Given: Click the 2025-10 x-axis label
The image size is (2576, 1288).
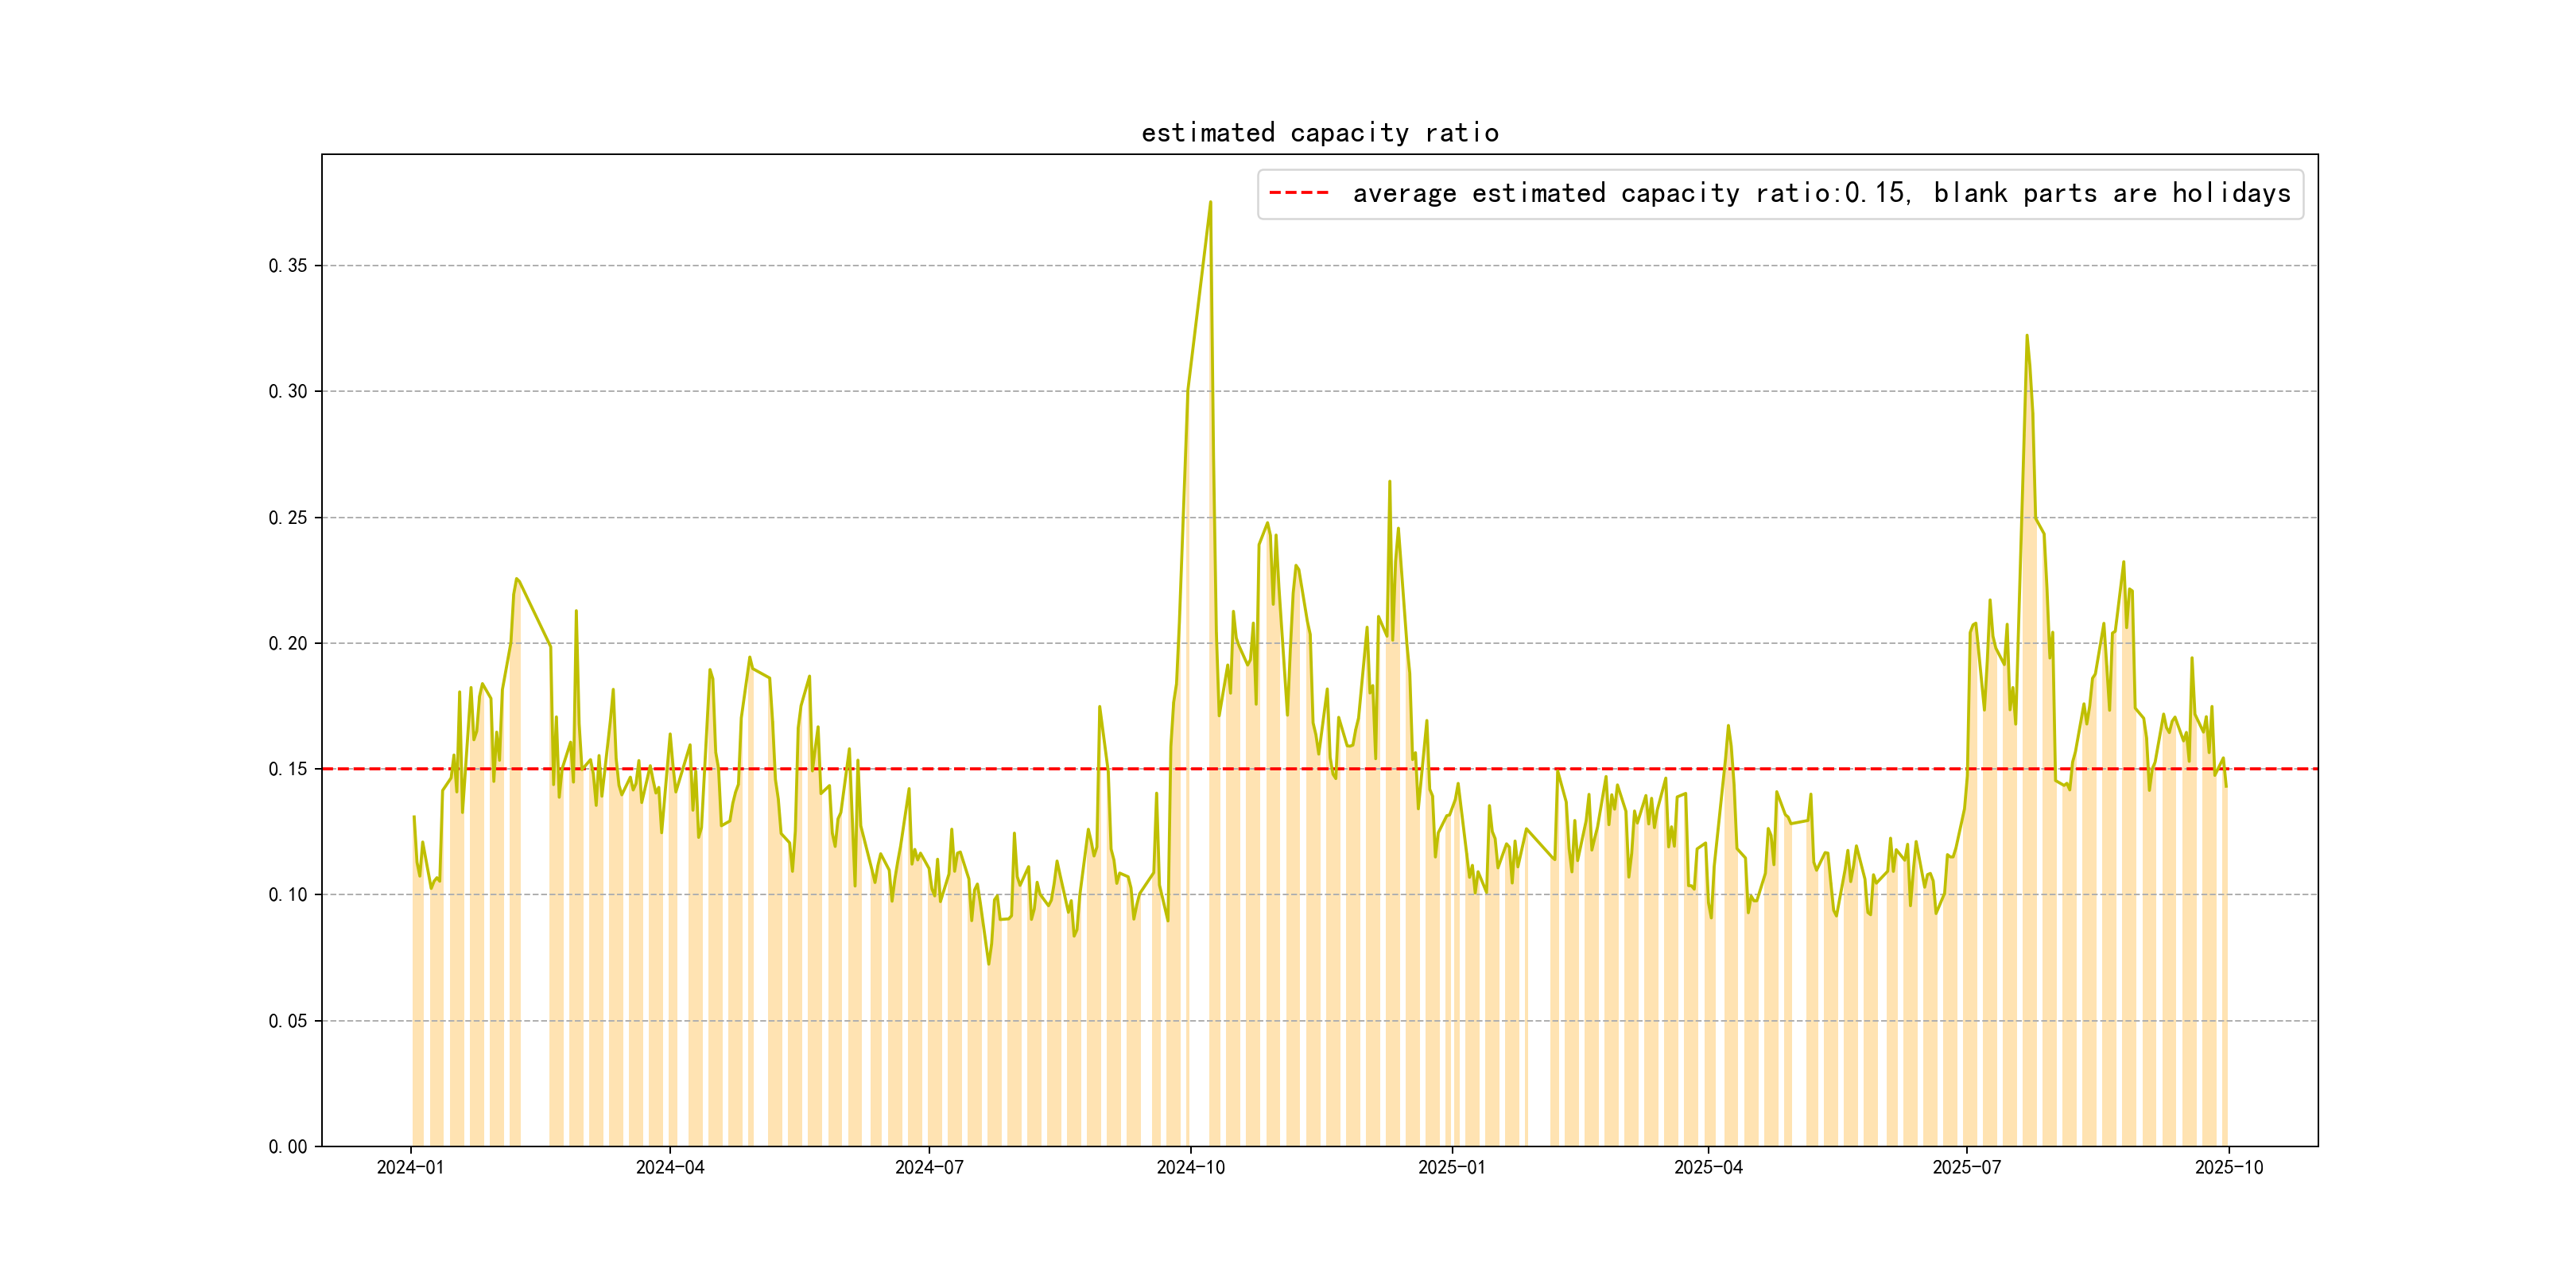Looking at the screenshot, I should pos(2228,1167).
